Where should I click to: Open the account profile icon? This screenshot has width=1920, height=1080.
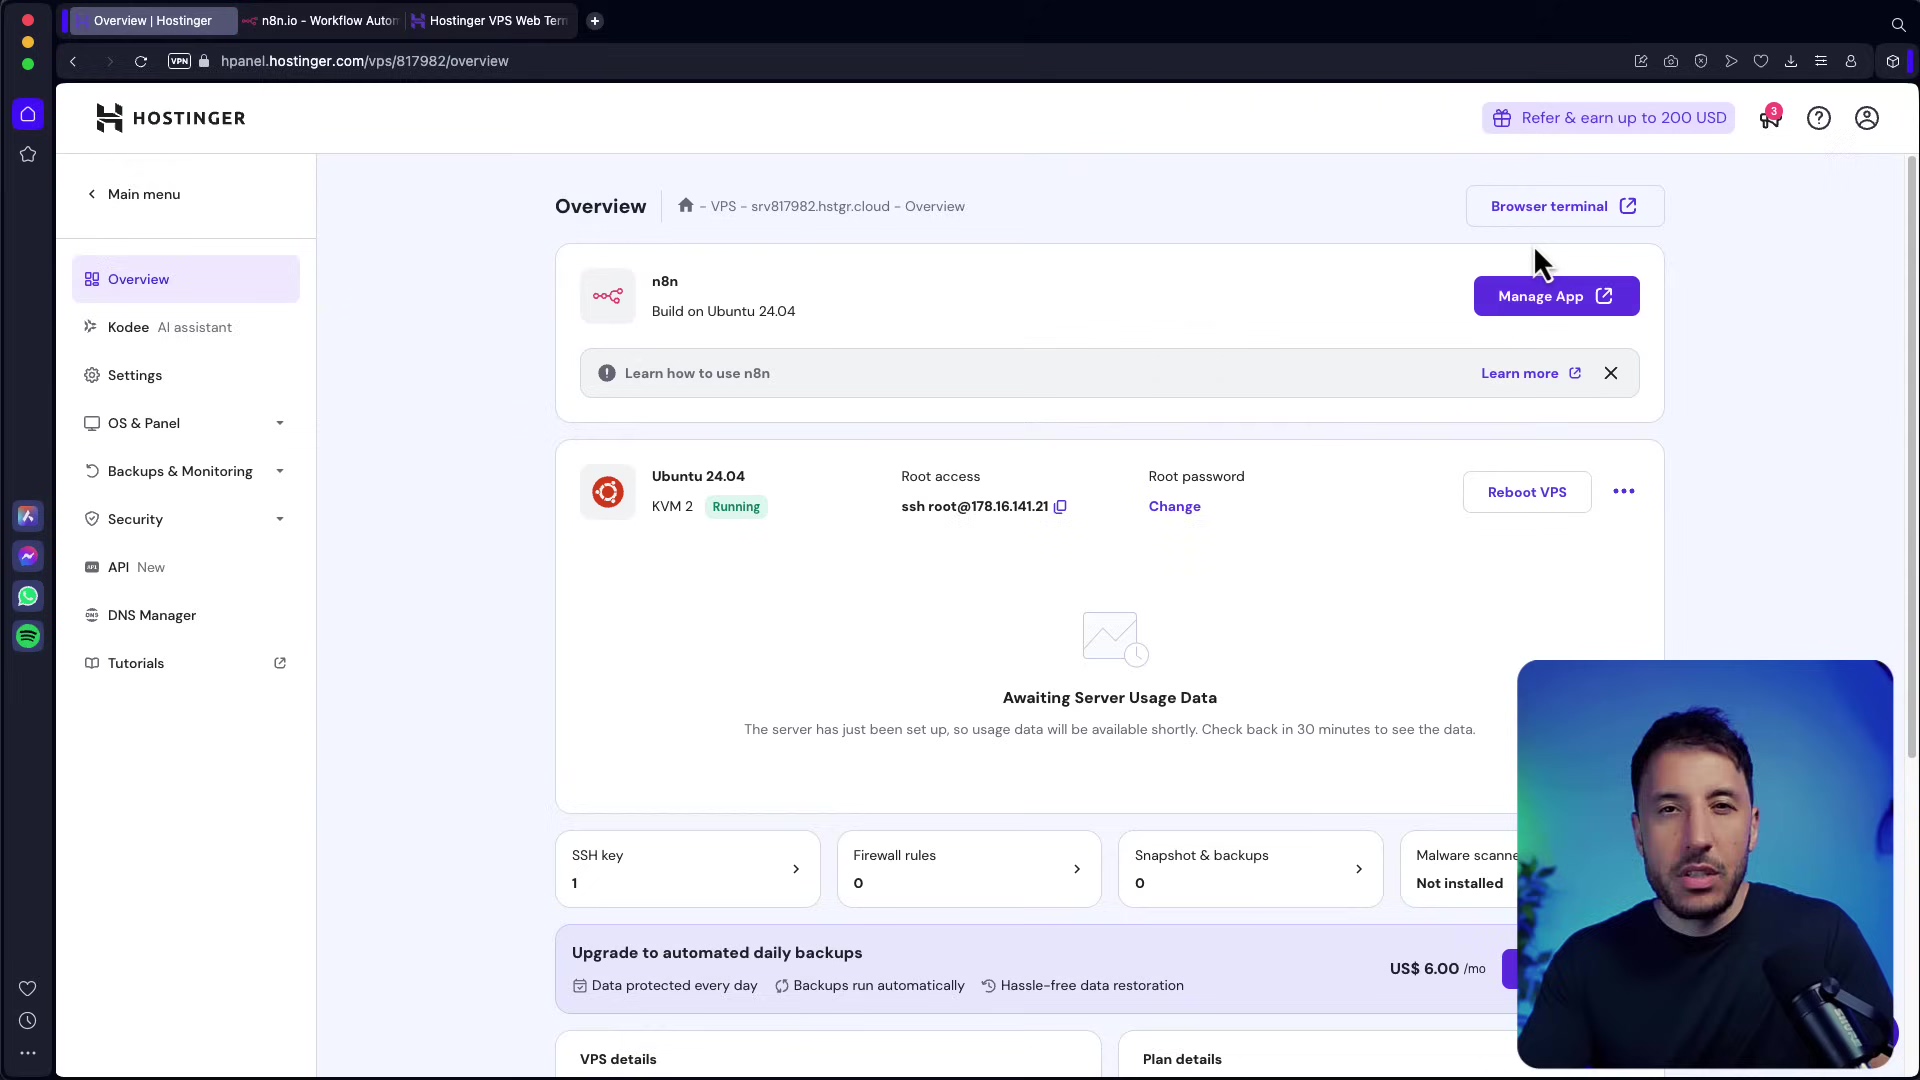pos(1867,118)
